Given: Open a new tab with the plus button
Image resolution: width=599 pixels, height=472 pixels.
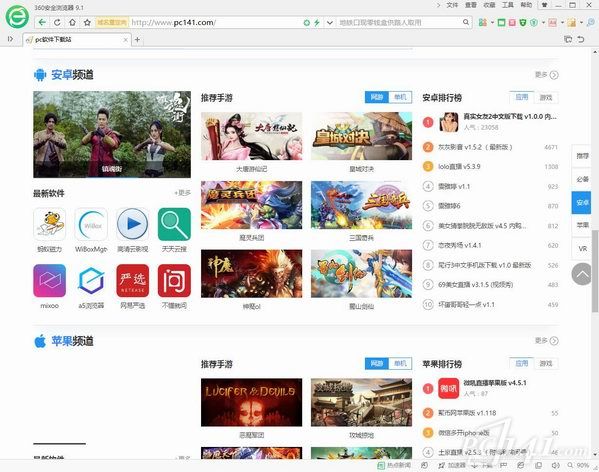Looking at the screenshot, I should [137, 39].
